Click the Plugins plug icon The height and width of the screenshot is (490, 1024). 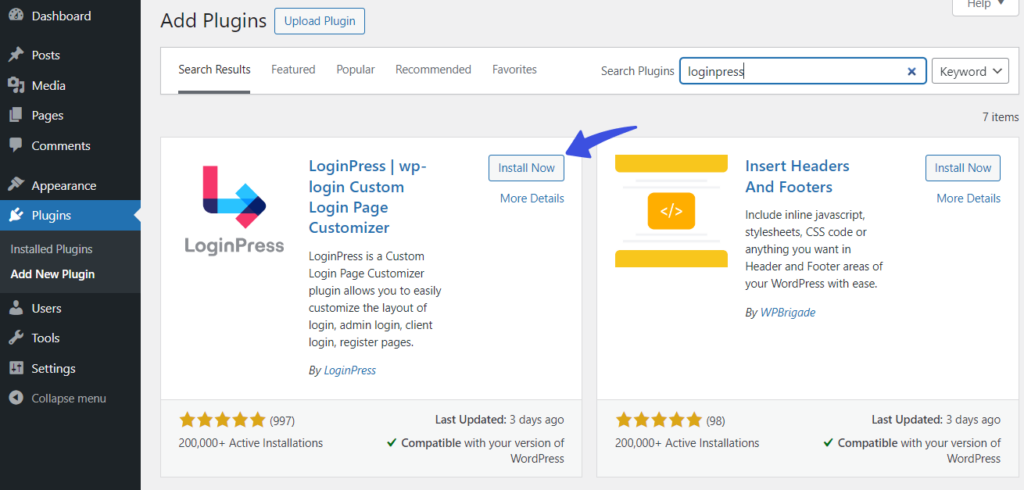(16, 216)
